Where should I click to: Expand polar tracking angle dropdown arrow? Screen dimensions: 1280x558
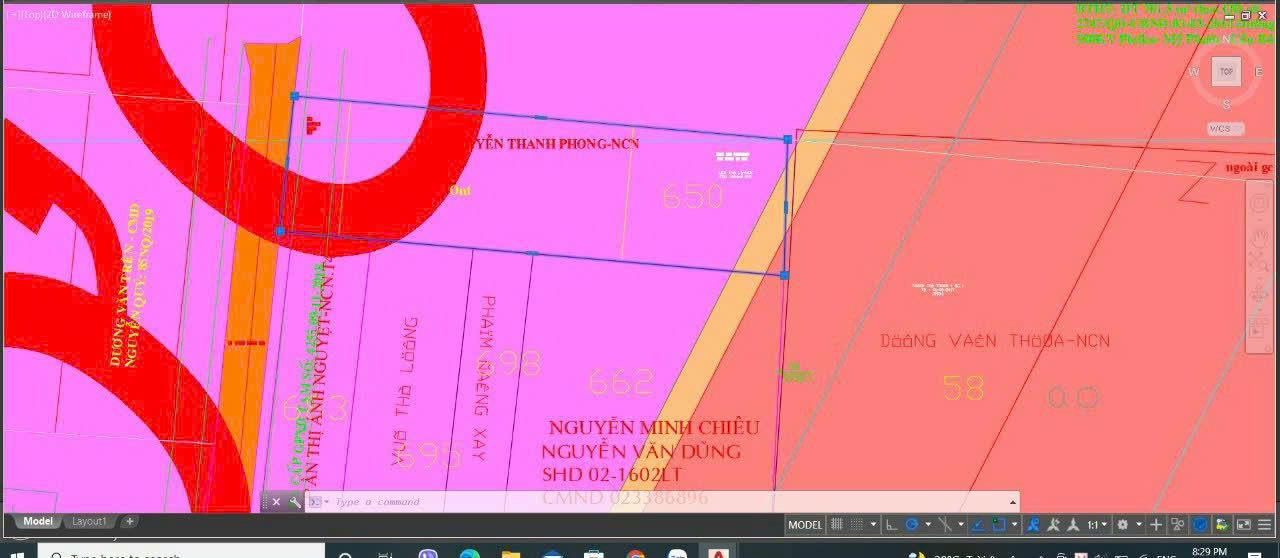click(x=928, y=525)
